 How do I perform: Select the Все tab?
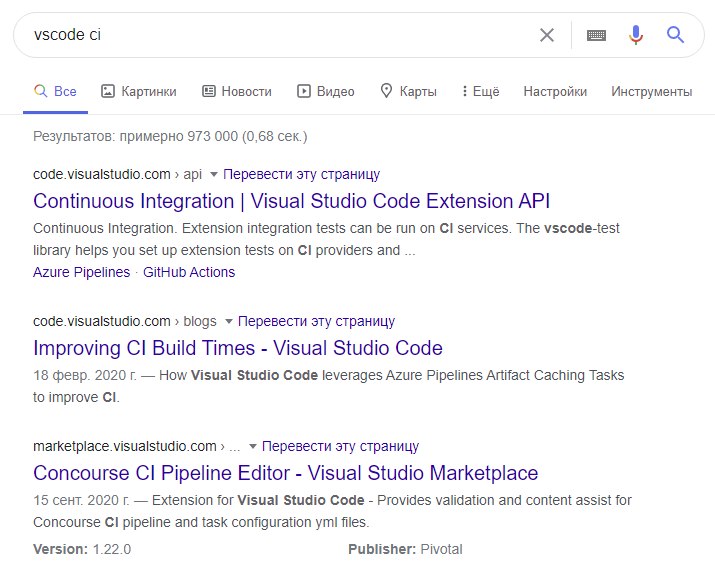[55, 91]
